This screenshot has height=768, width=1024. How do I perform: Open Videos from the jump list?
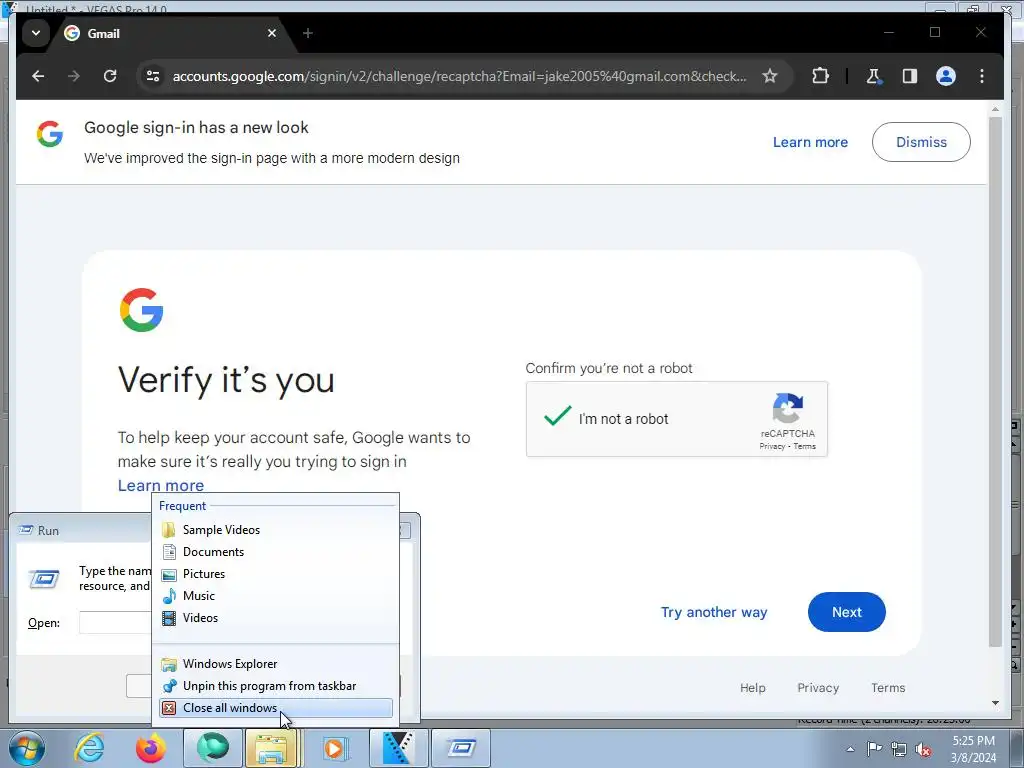tap(276, 618)
